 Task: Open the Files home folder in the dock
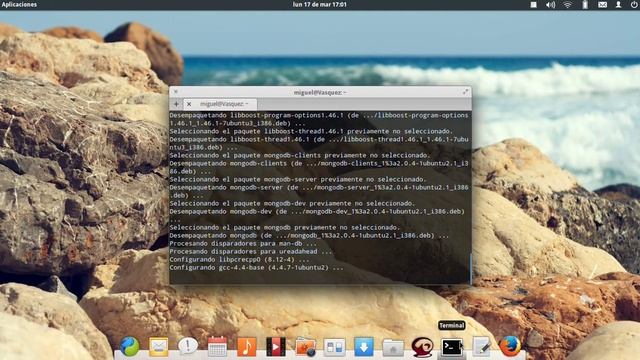(x=393, y=348)
